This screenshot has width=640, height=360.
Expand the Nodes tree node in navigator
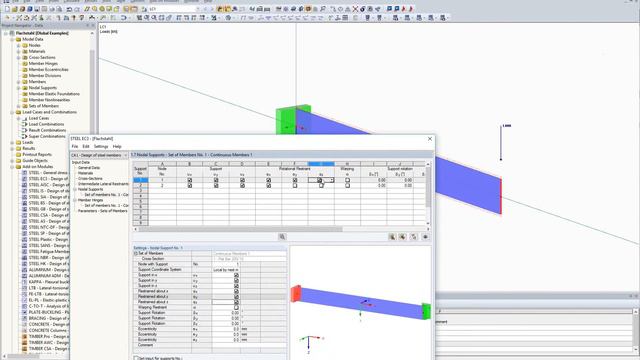pos(18,45)
